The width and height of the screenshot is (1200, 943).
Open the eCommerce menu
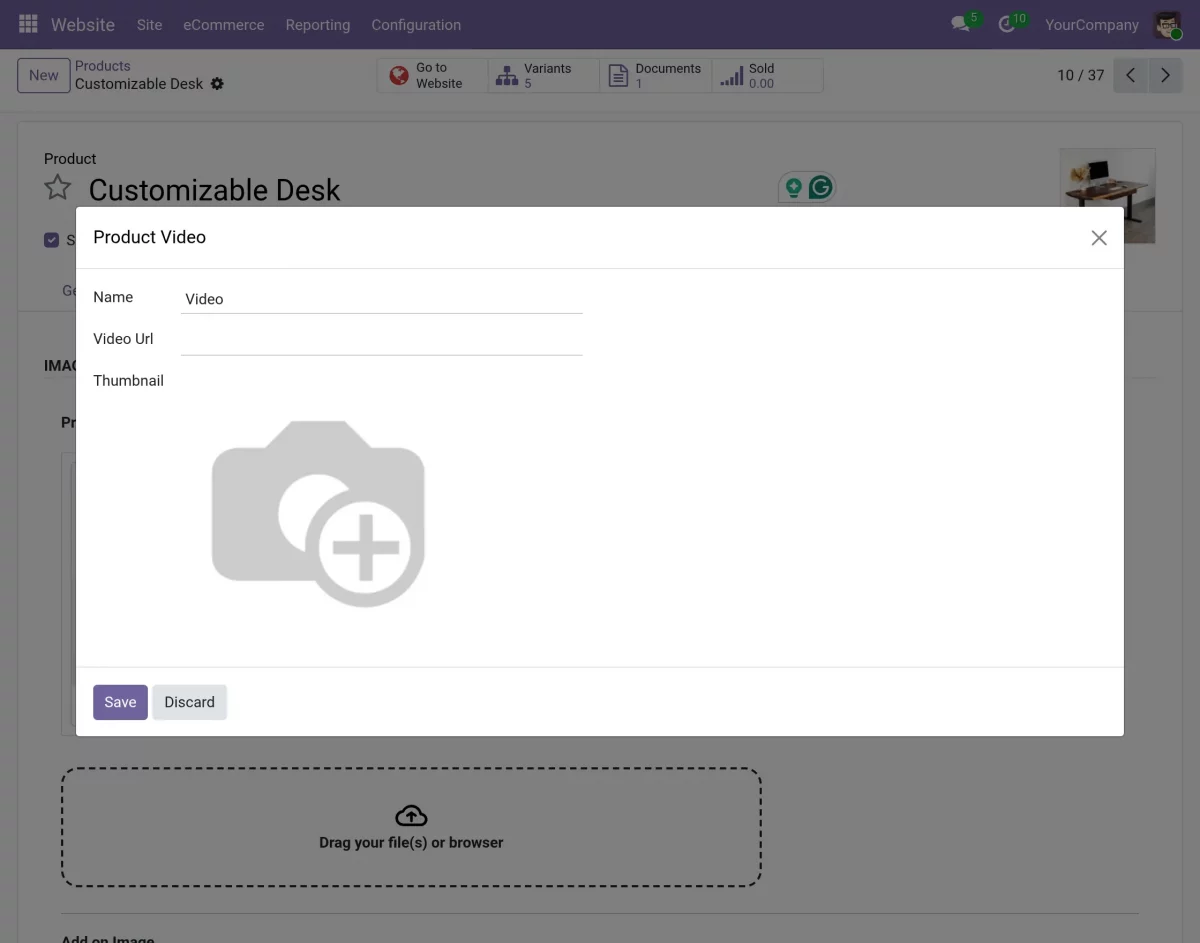pyautogui.click(x=224, y=24)
